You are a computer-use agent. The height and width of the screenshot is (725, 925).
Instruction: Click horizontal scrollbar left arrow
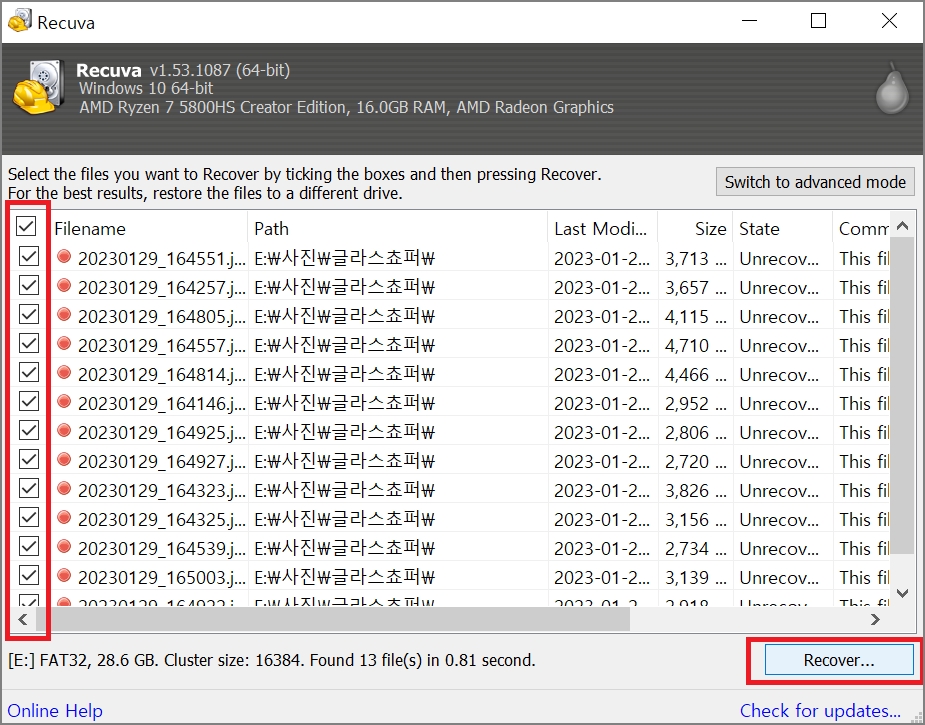[x=22, y=619]
